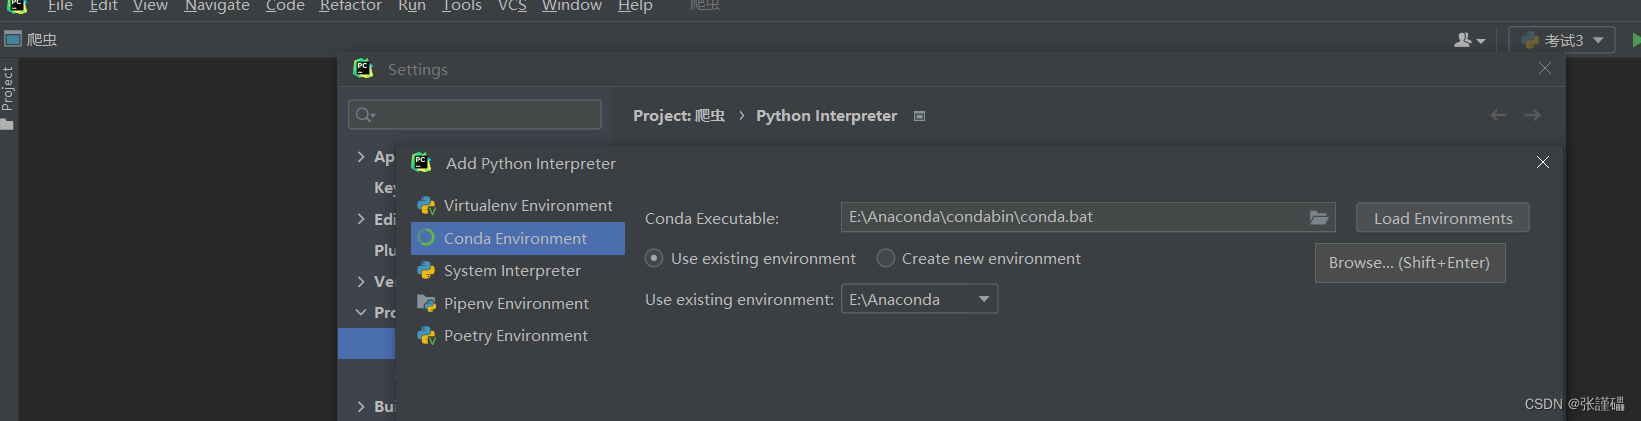The width and height of the screenshot is (1641, 421).
Task: Choose Poetry Environment option
Action: (x=517, y=336)
